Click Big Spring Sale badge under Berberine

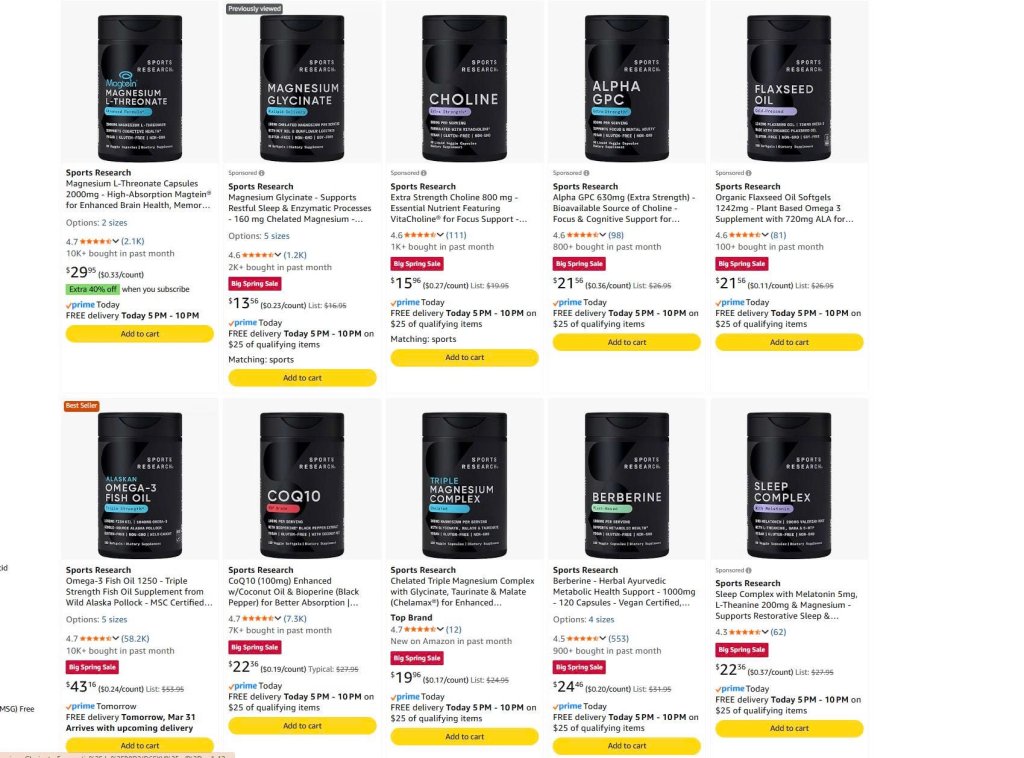579,667
